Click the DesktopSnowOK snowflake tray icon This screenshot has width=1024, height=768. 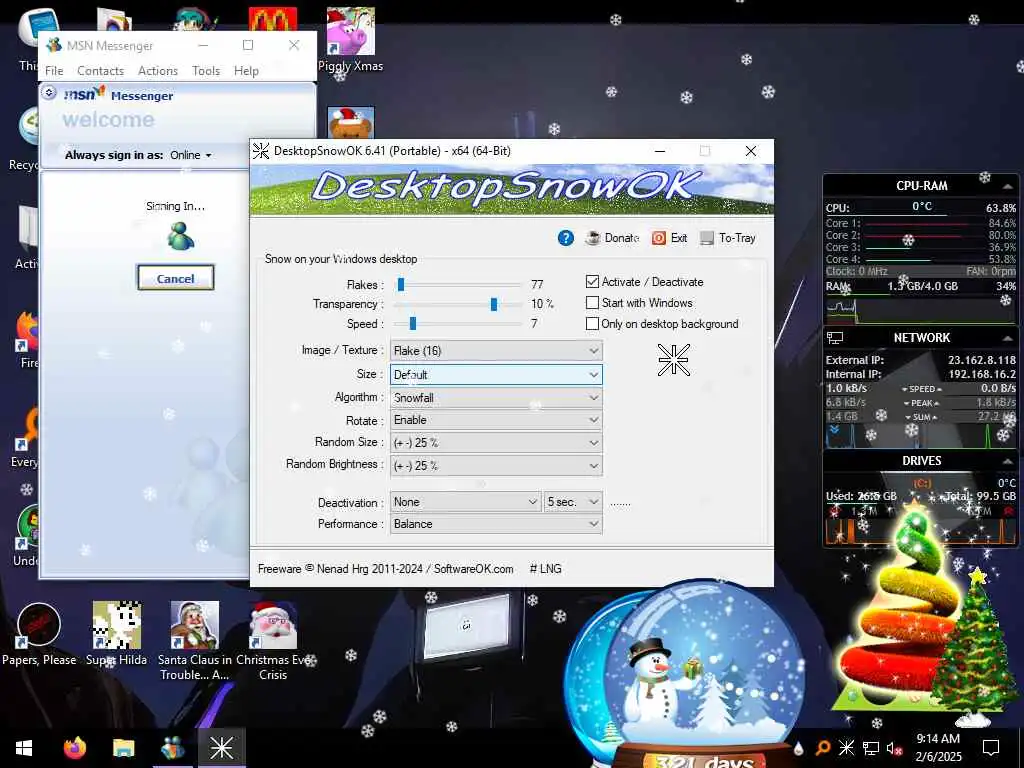point(846,748)
